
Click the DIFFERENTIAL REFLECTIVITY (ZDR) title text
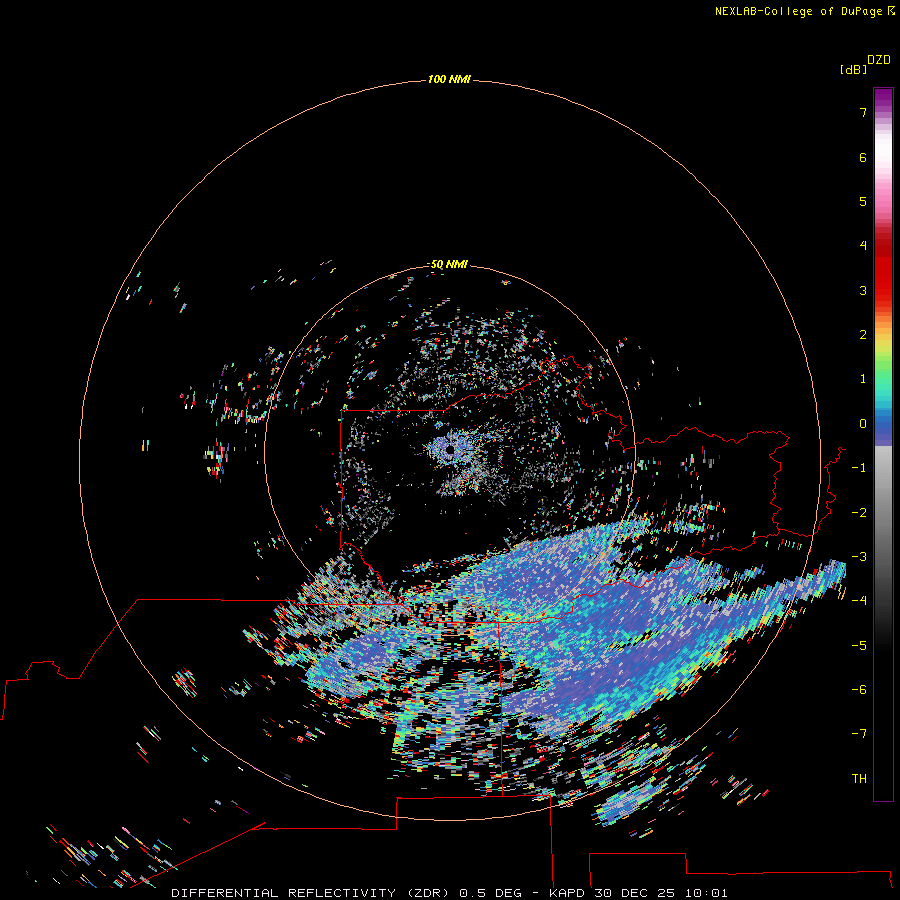pyautogui.click(x=310, y=893)
